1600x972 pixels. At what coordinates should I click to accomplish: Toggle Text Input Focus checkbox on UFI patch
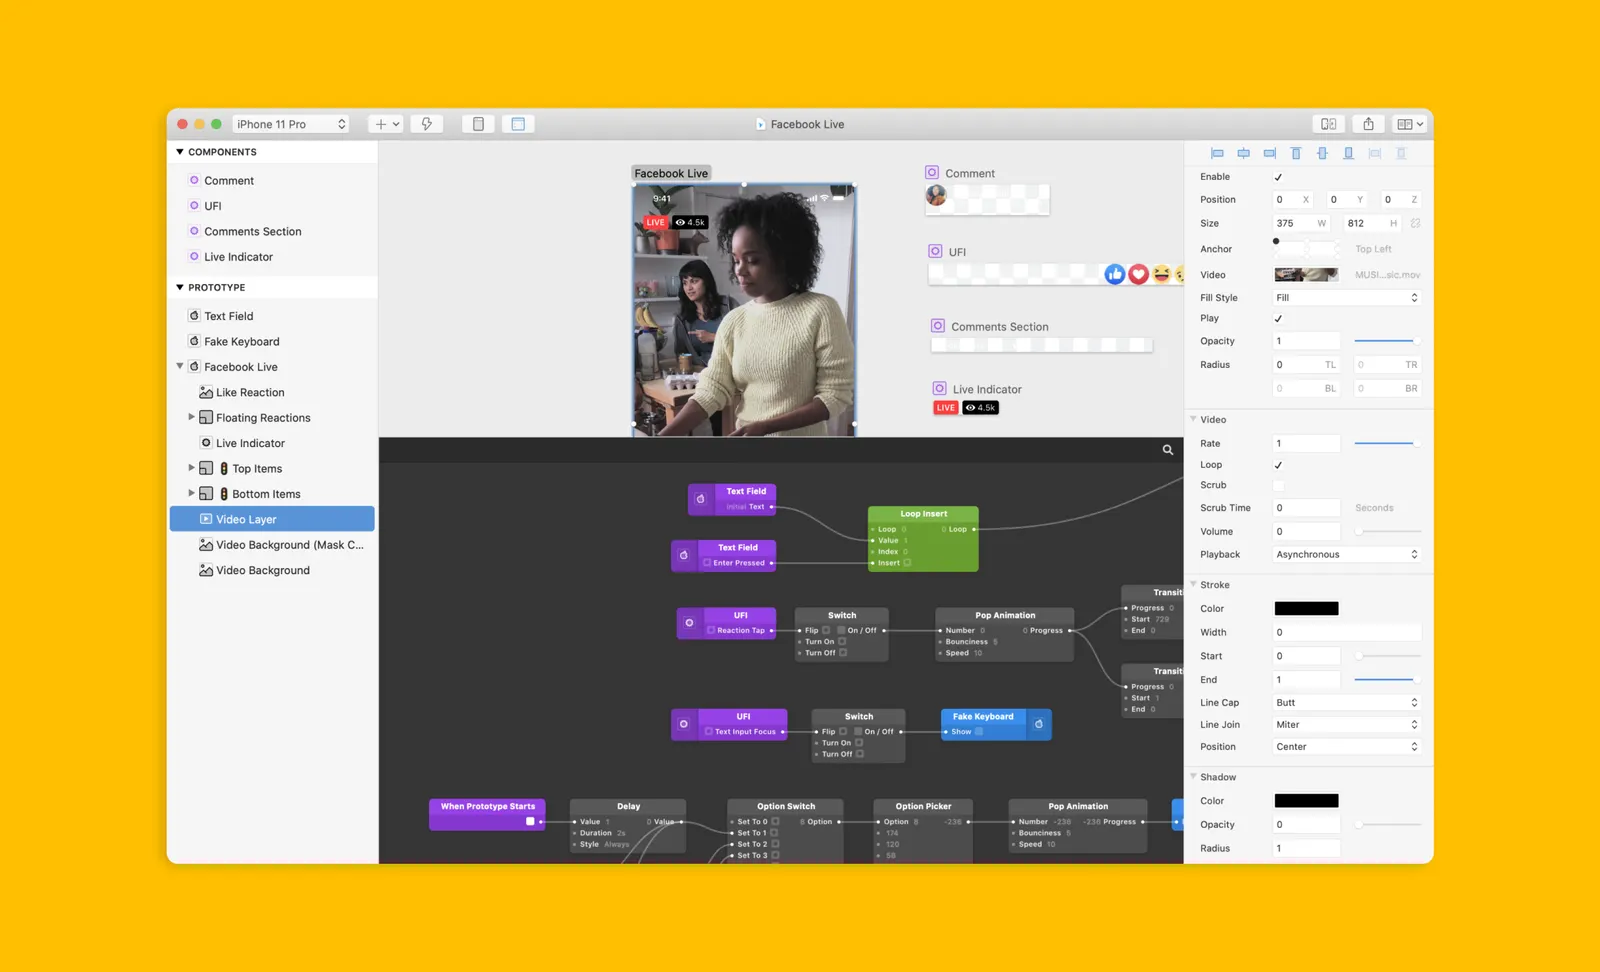(x=709, y=732)
